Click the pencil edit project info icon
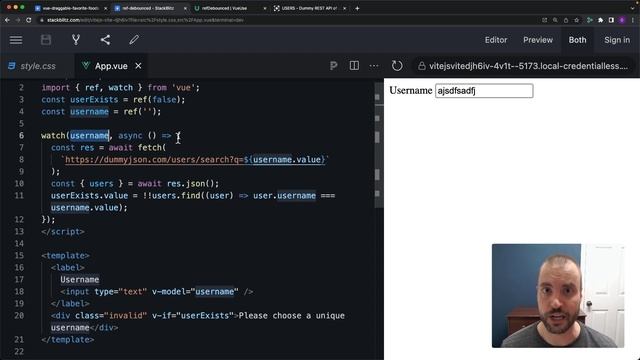Screen dimensions: 640x360 [x=134, y=40]
